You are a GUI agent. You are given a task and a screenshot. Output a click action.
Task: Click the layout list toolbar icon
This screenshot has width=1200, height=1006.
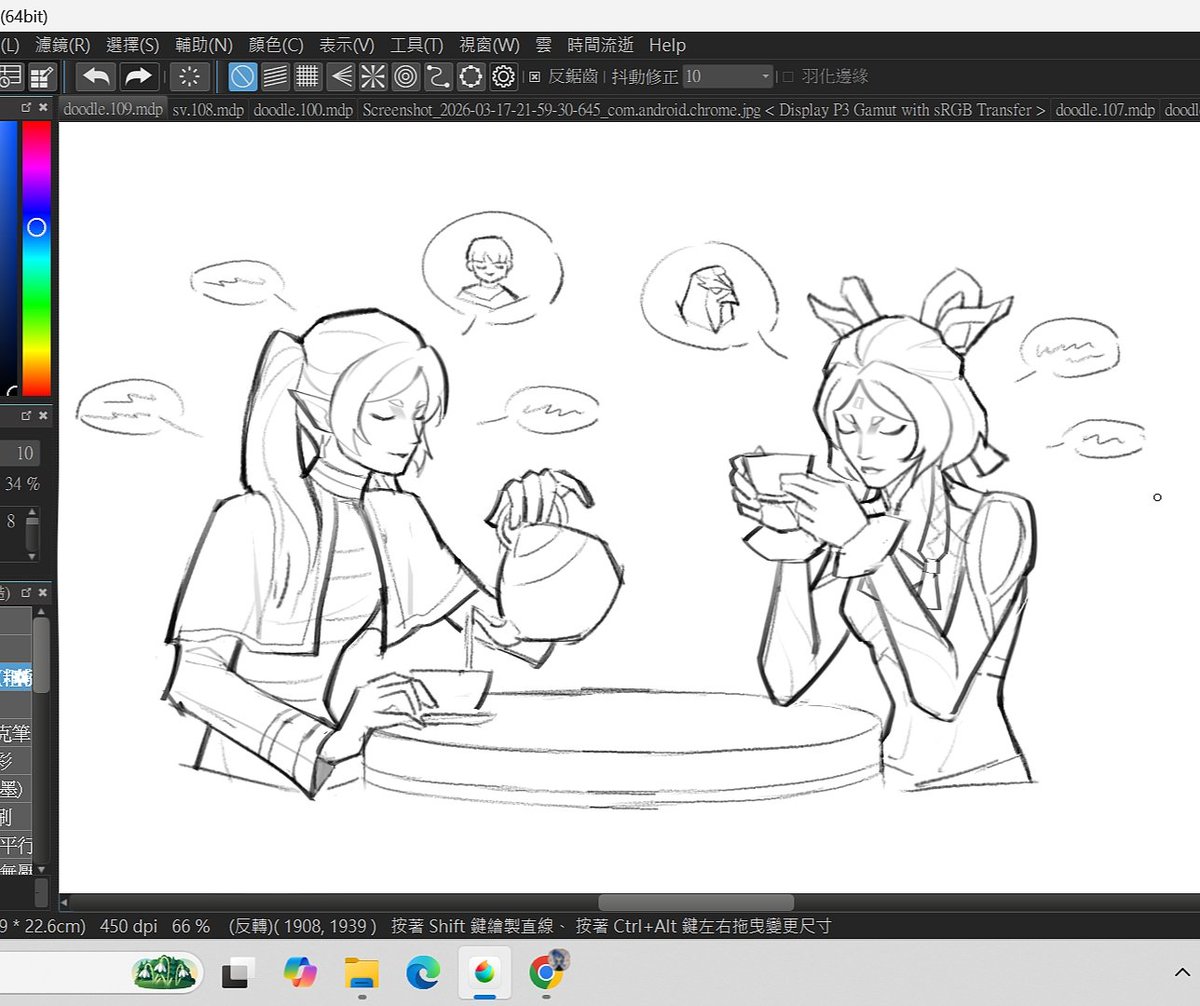[10, 76]
